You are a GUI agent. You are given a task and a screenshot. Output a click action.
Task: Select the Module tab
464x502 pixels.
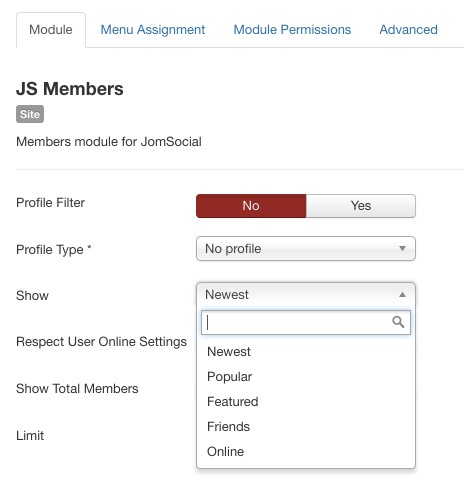tap(51, 30)
